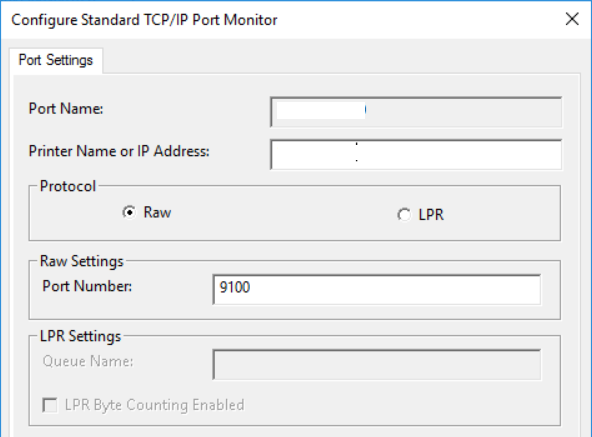Click the Protocol group heading

click(x=68, y=186)
